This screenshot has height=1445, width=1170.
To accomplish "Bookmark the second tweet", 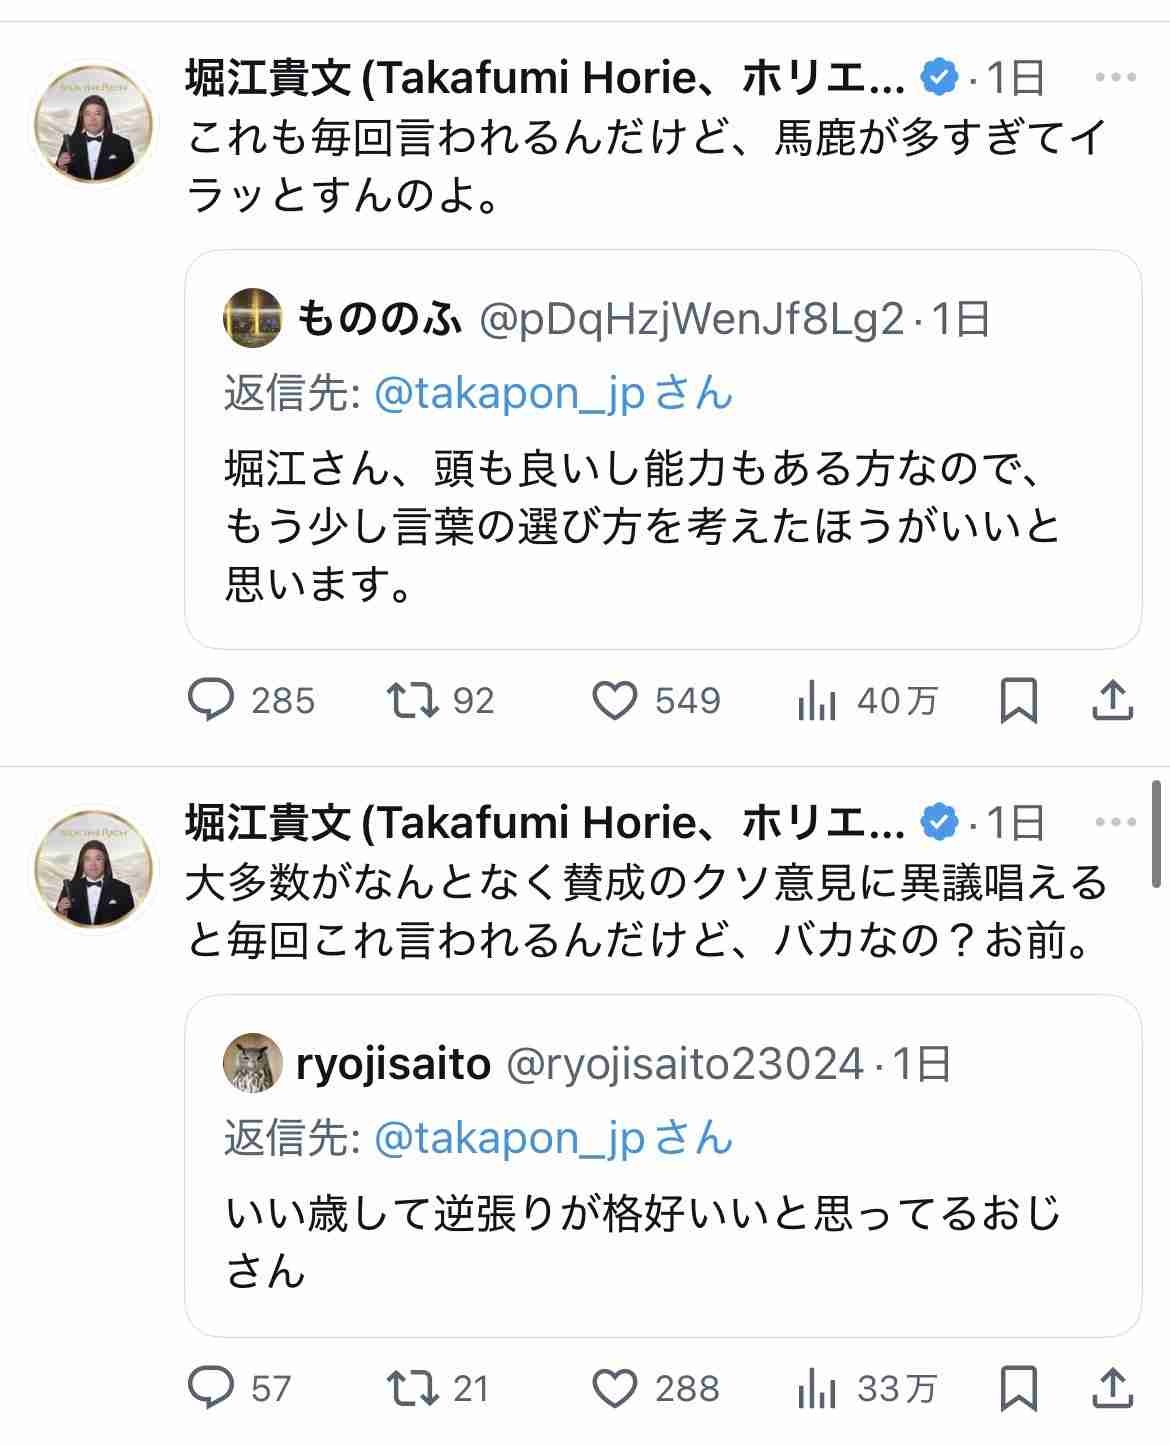I will [1018, 1388].
